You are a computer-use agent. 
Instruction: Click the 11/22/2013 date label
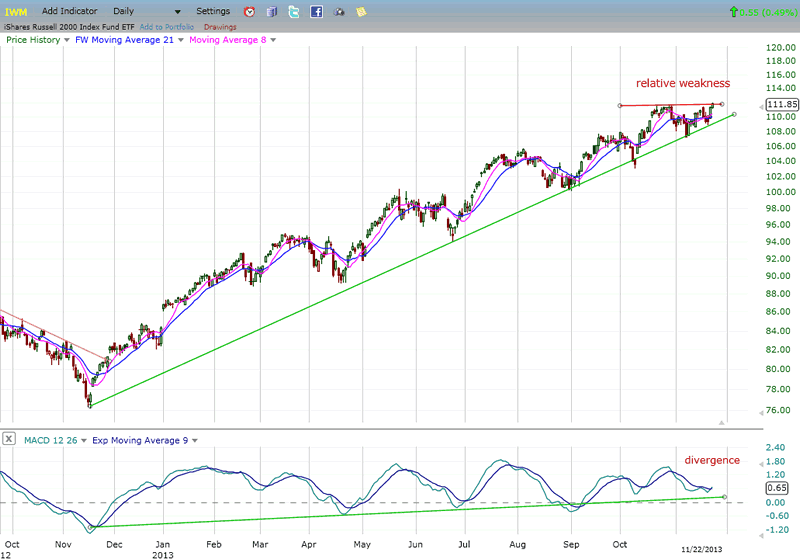point(702,549)
